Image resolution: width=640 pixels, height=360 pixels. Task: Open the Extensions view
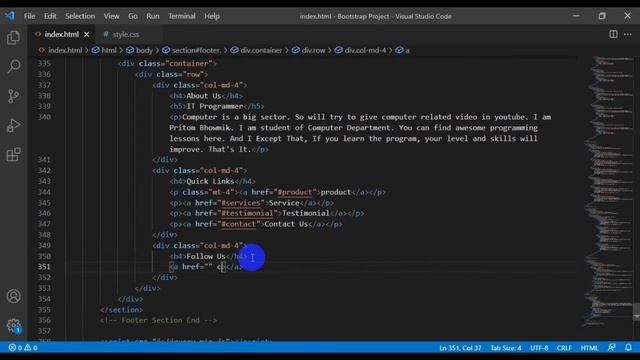[13, 155]
